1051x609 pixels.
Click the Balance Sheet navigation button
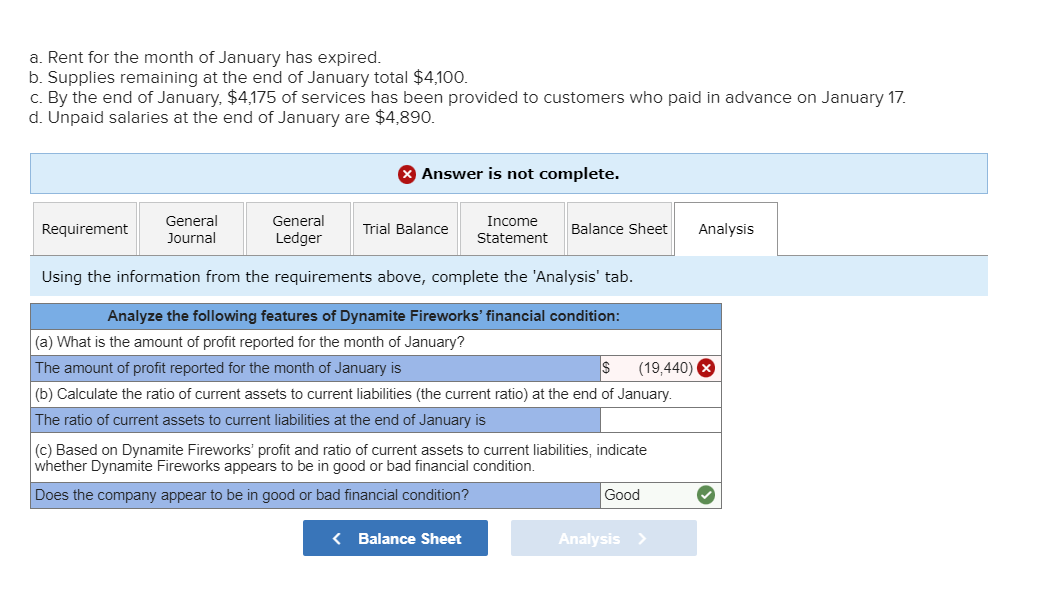click(x=395, y=538)
